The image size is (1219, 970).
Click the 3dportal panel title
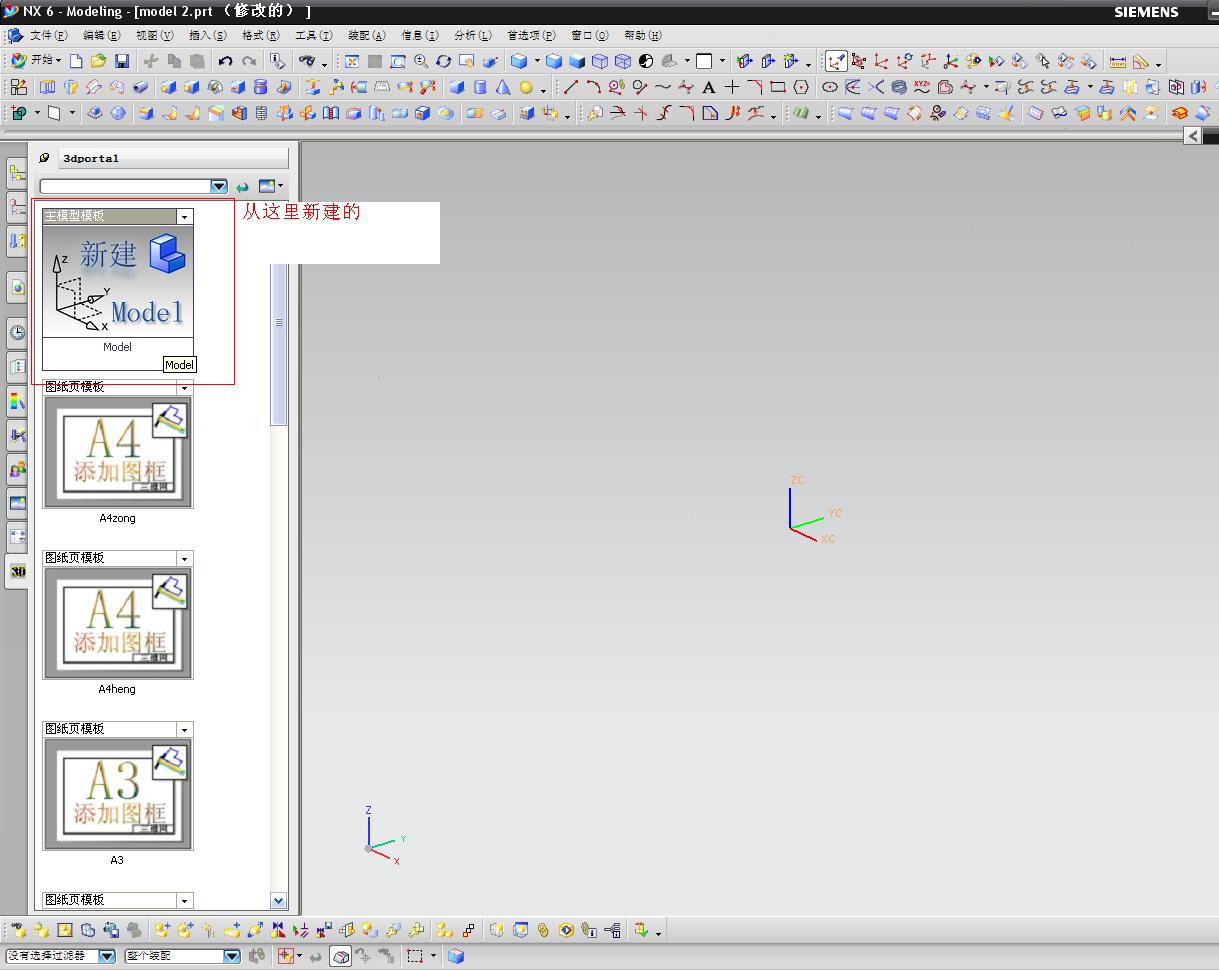click(91, 158)
